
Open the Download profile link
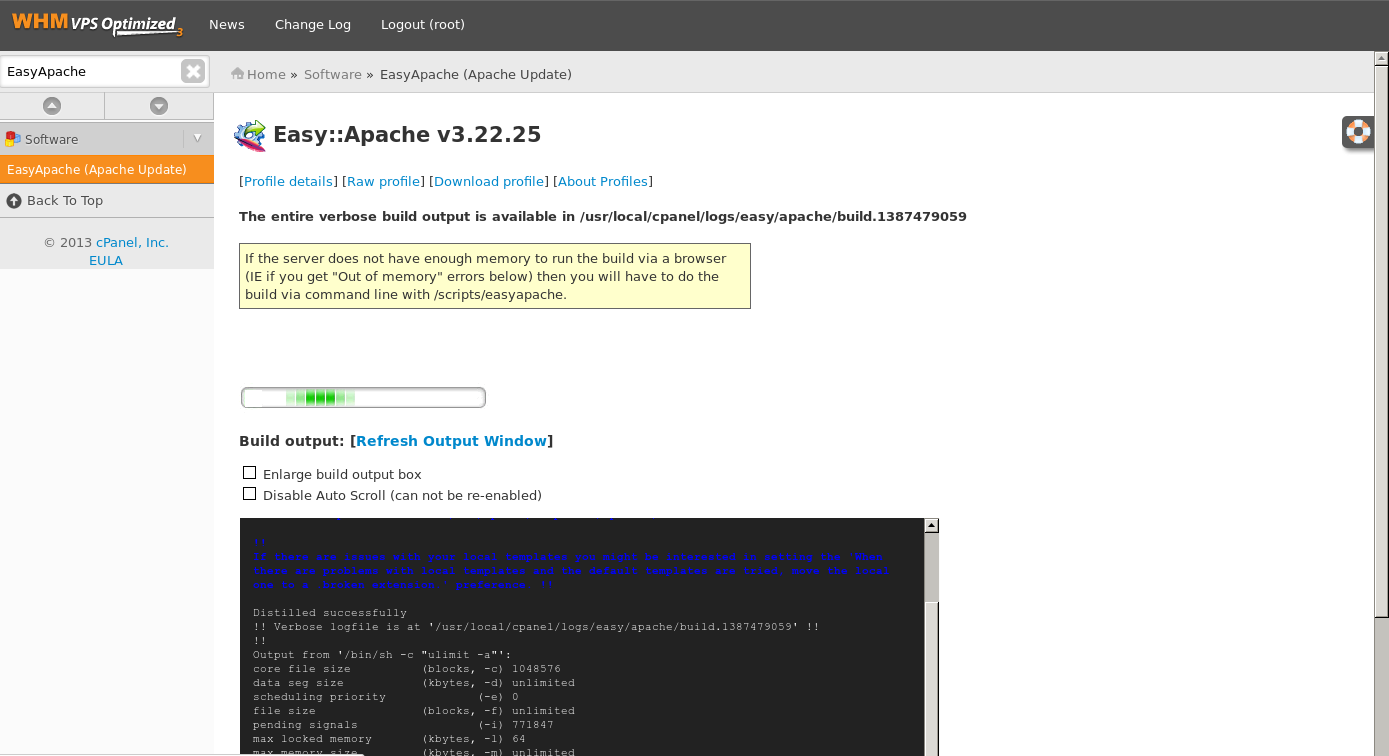(490, 182)
